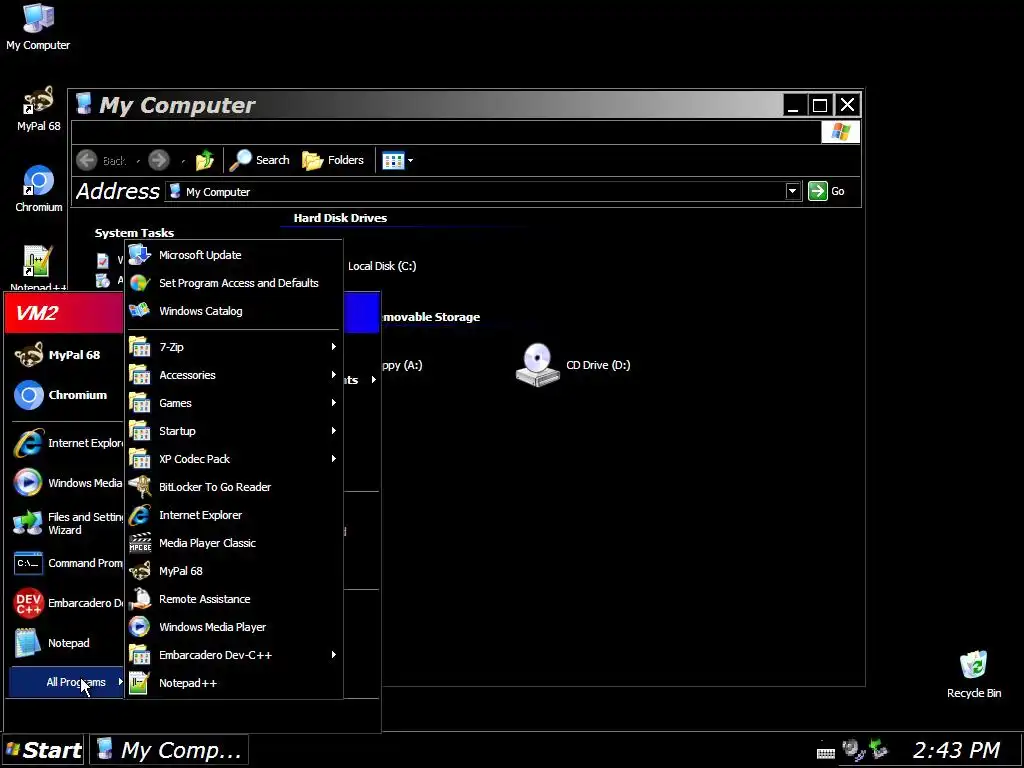Click Notepad++ desktop shortcut

pos(38,268)
